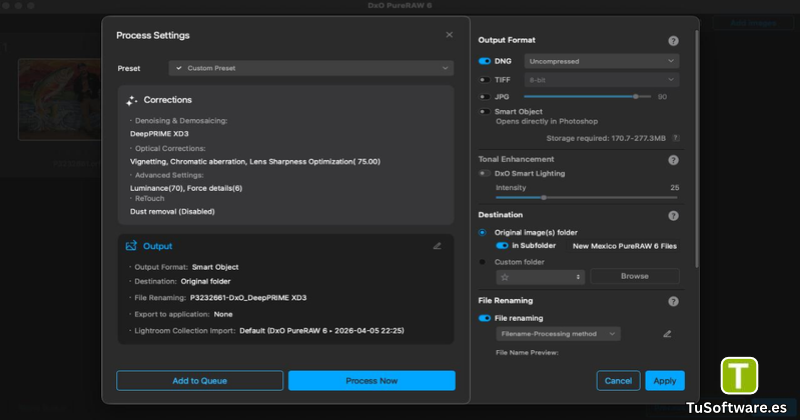The width and height of the screenshot is (800, 420).
Task: Open the Preset dropdown showing Custom Preset
Action: (x=311, y=68)
